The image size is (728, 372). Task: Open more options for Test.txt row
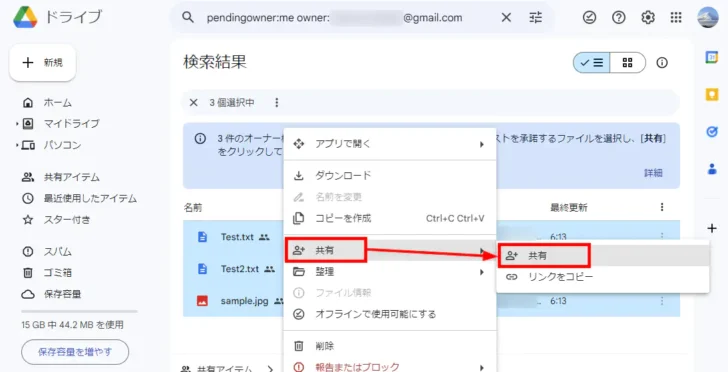pyautogui.click(x=662, y=237)
